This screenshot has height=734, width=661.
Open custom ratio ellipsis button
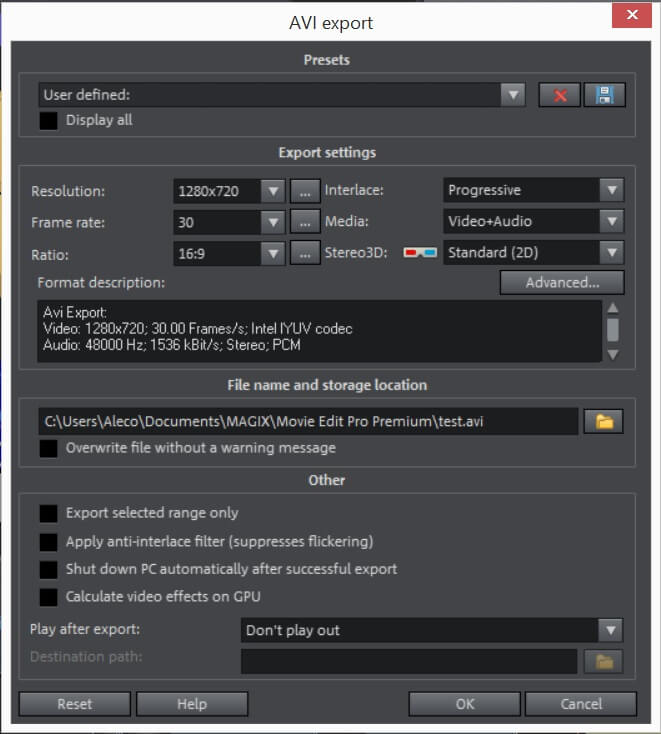(305, 253)
